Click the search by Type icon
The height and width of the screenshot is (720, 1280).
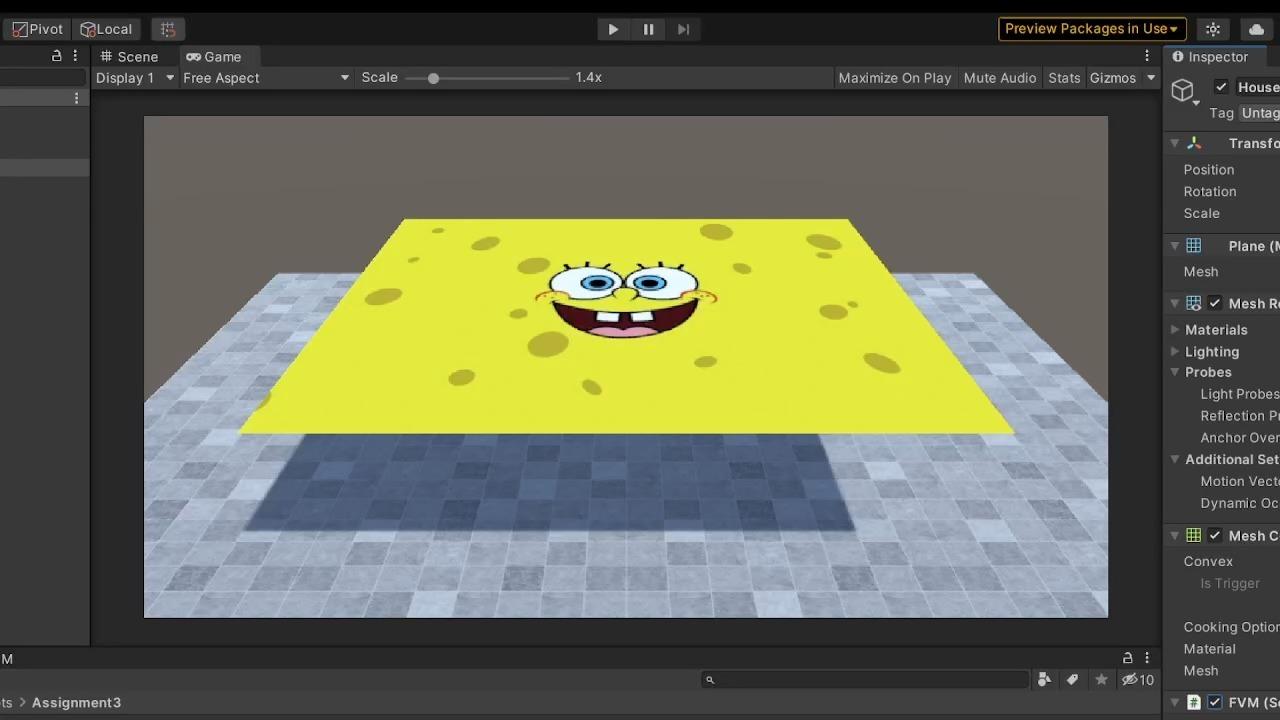tap(1044, 679)
